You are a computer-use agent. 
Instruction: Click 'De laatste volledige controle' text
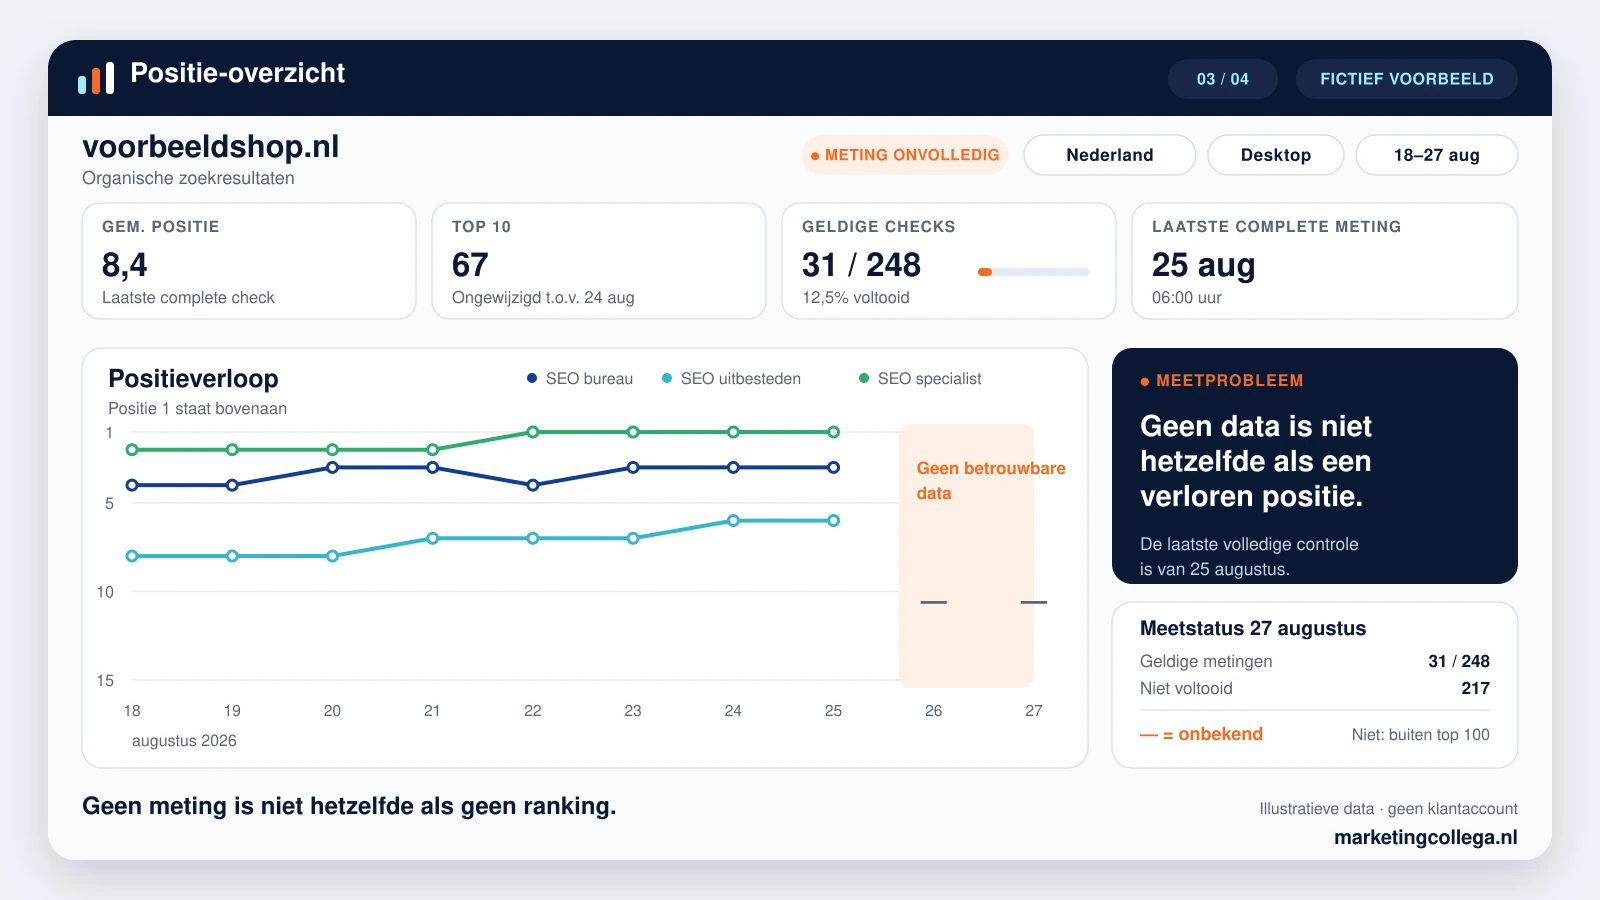click(x=1249, y=544)
